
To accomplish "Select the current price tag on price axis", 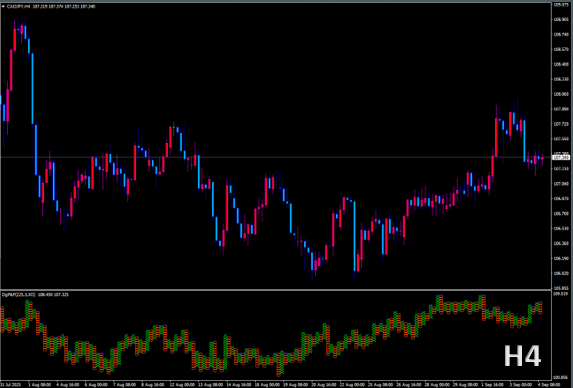I will click(x=561, y=157).
